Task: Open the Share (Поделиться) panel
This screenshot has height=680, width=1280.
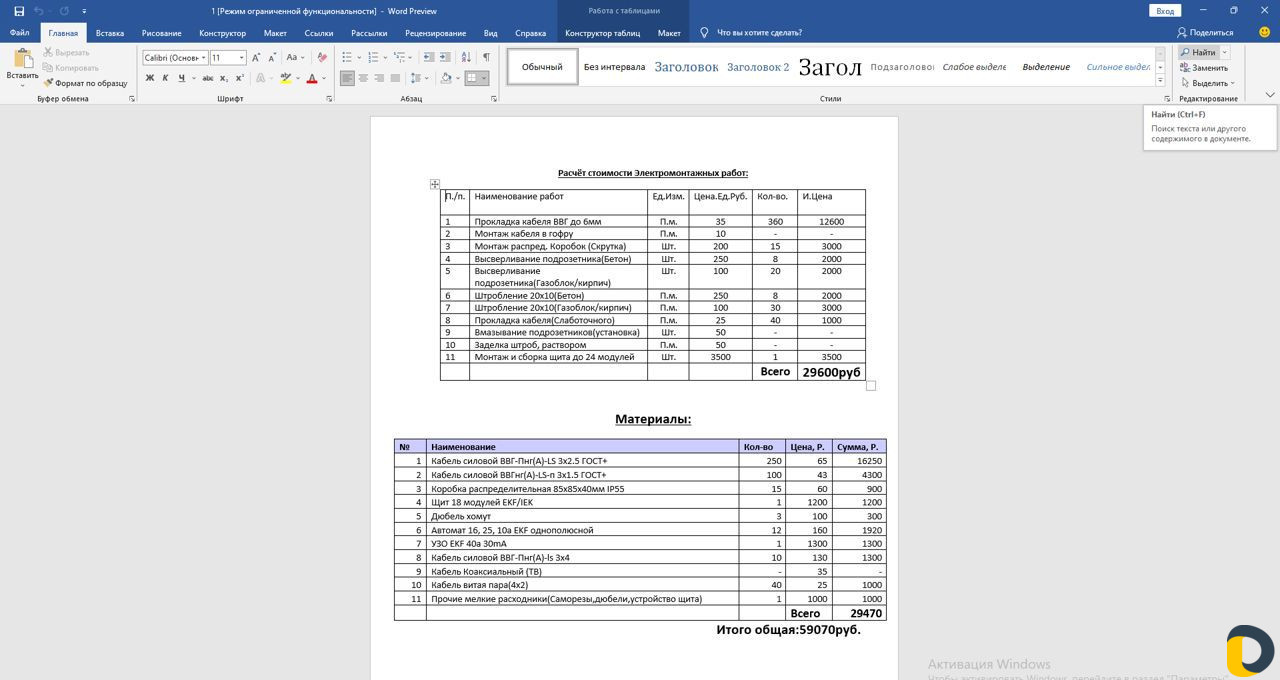Action: click(1205, 33)
